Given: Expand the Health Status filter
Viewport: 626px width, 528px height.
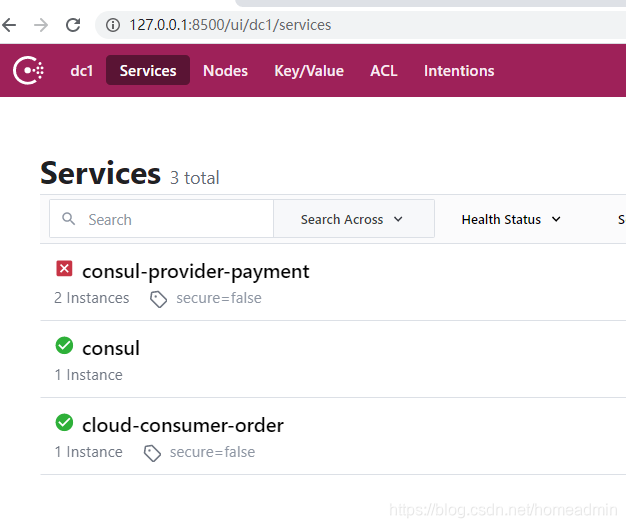Looking at the screenshot, I should pyautogui.click(x=511, y=219).
